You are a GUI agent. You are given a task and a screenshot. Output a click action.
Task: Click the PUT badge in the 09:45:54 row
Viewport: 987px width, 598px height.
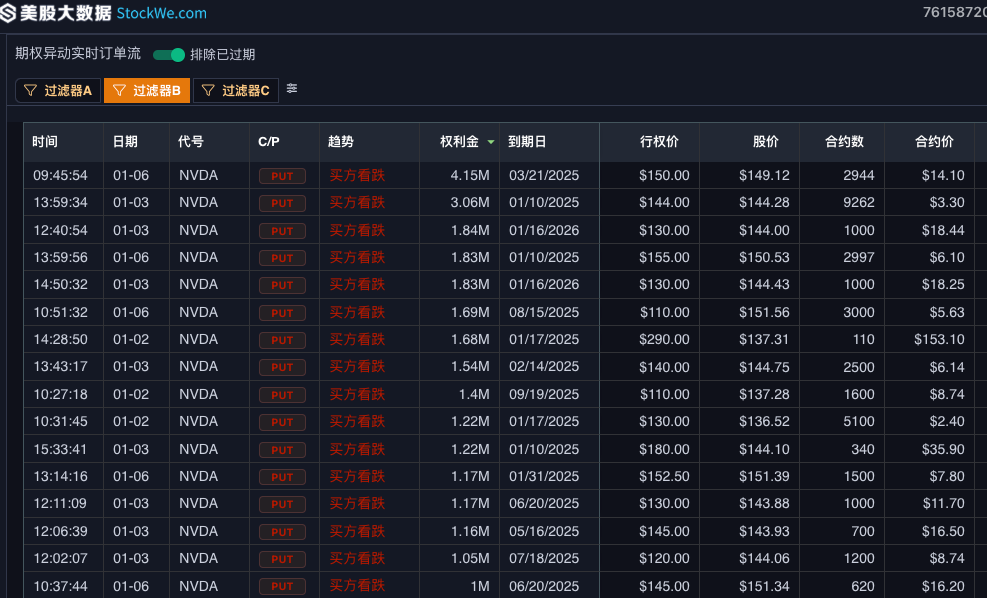282,176
